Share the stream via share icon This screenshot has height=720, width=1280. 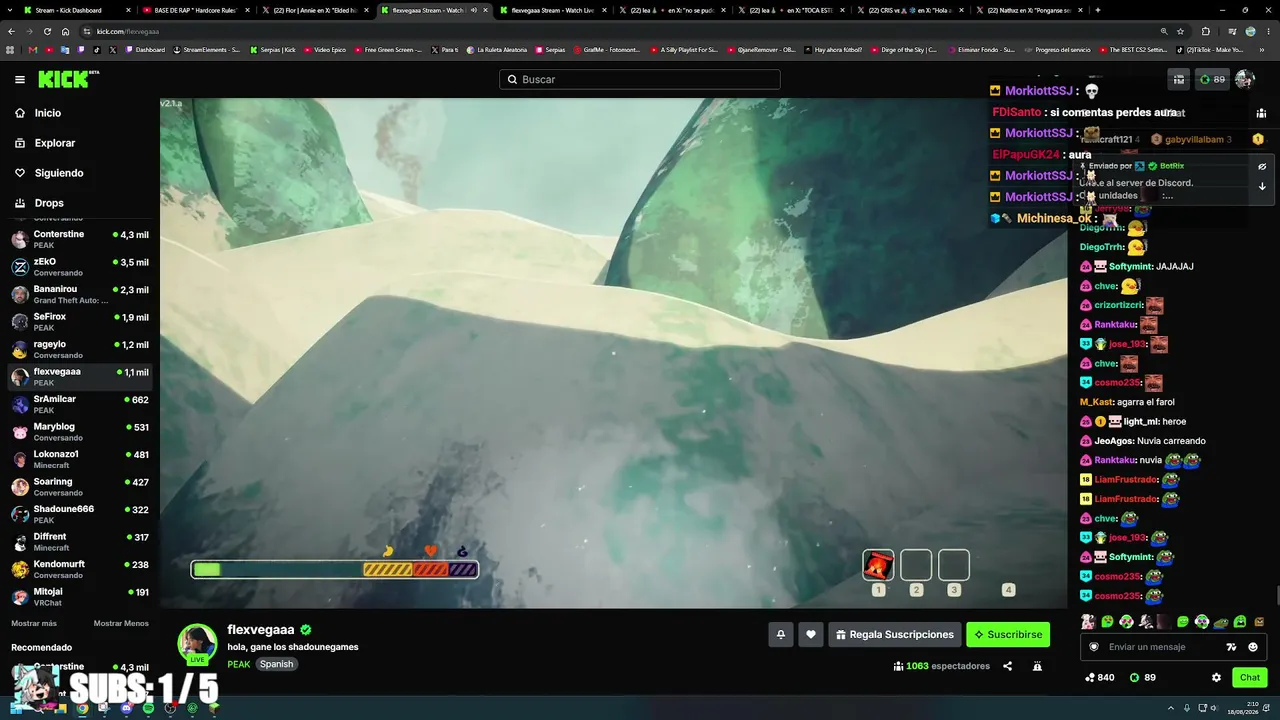click(1007, 666)
